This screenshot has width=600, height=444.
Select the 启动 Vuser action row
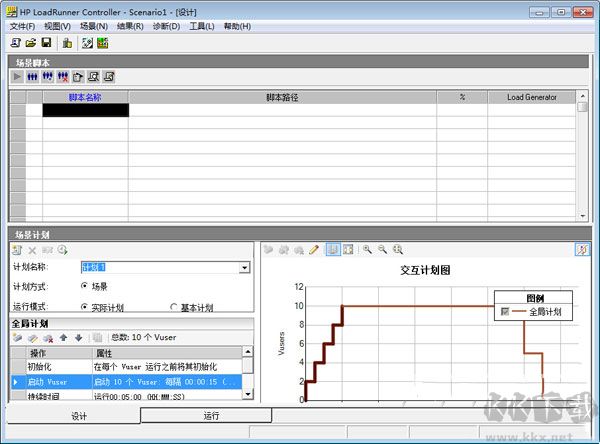click(x=126, y=382)
